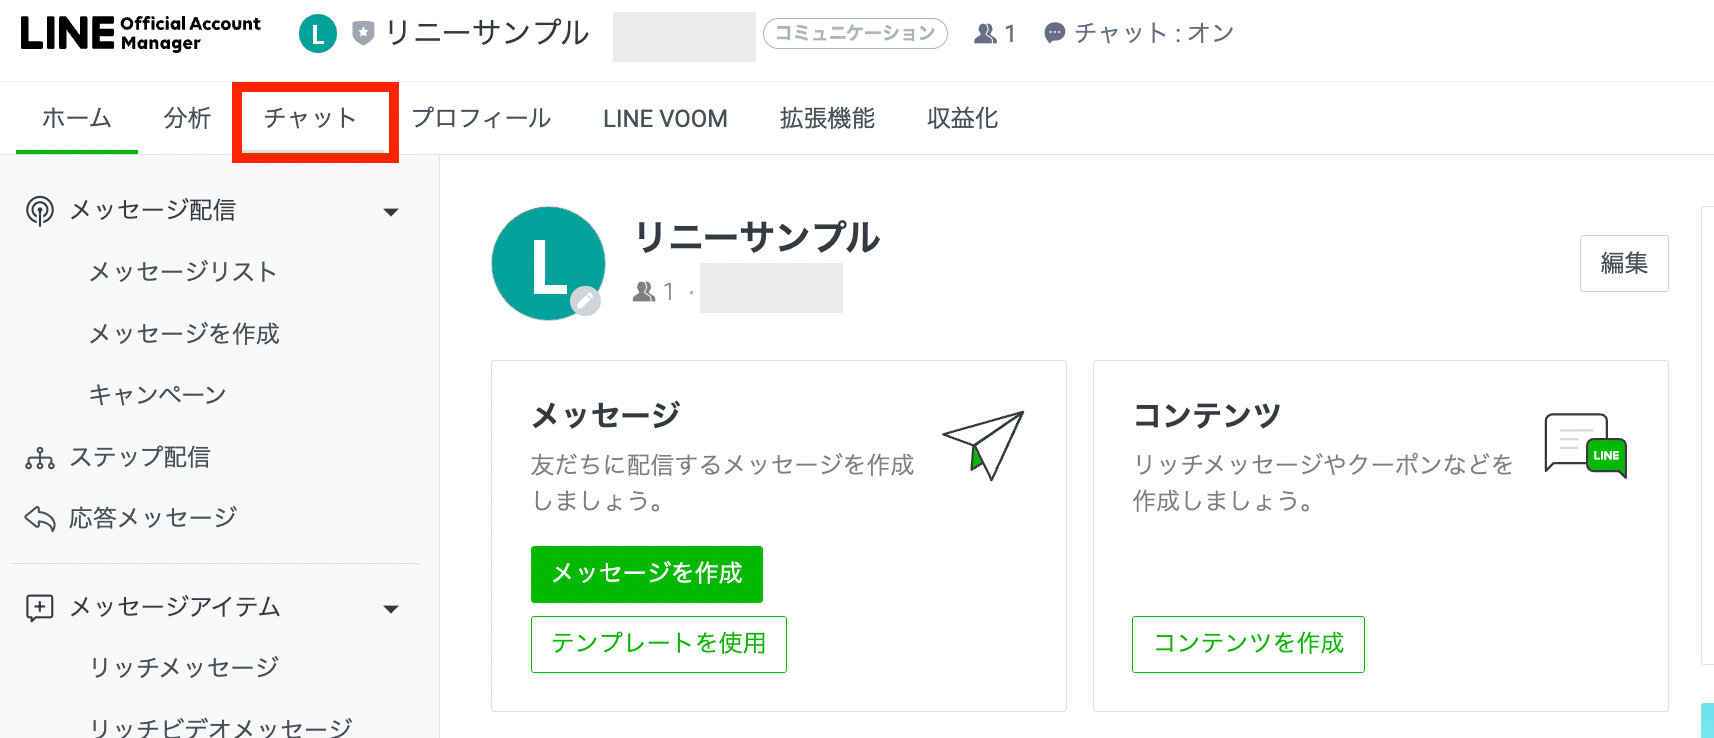The height and width of the screenshot is (738, 1714).
Task: Open the LINE VOOM tab
Action: tap(665, 119)
